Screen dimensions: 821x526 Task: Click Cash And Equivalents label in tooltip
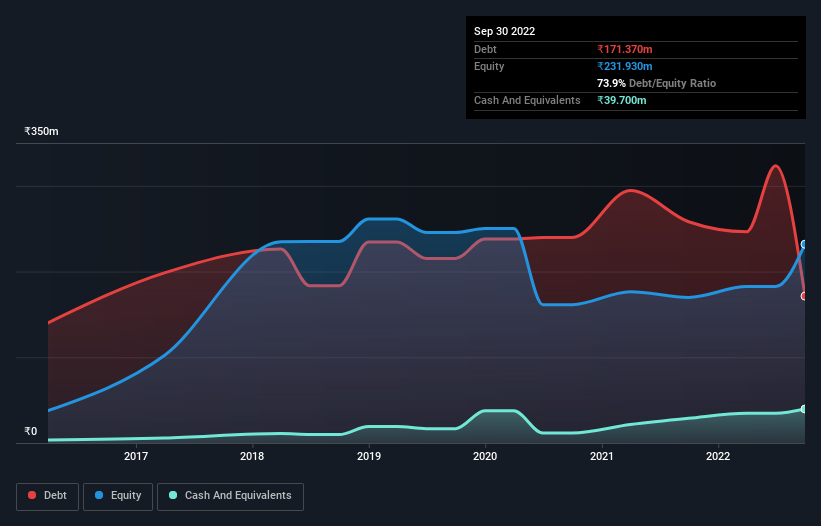(x=527, y=100)
